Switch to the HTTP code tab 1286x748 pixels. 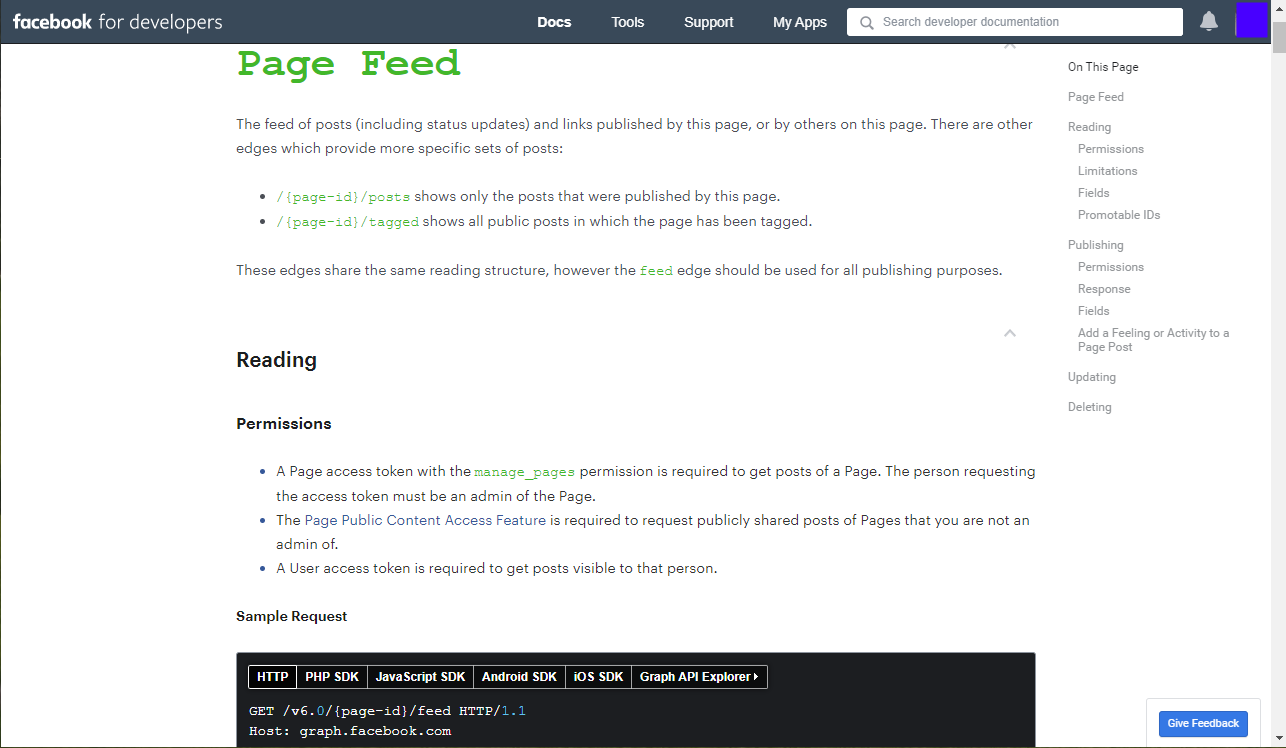[x=272, y=677]
